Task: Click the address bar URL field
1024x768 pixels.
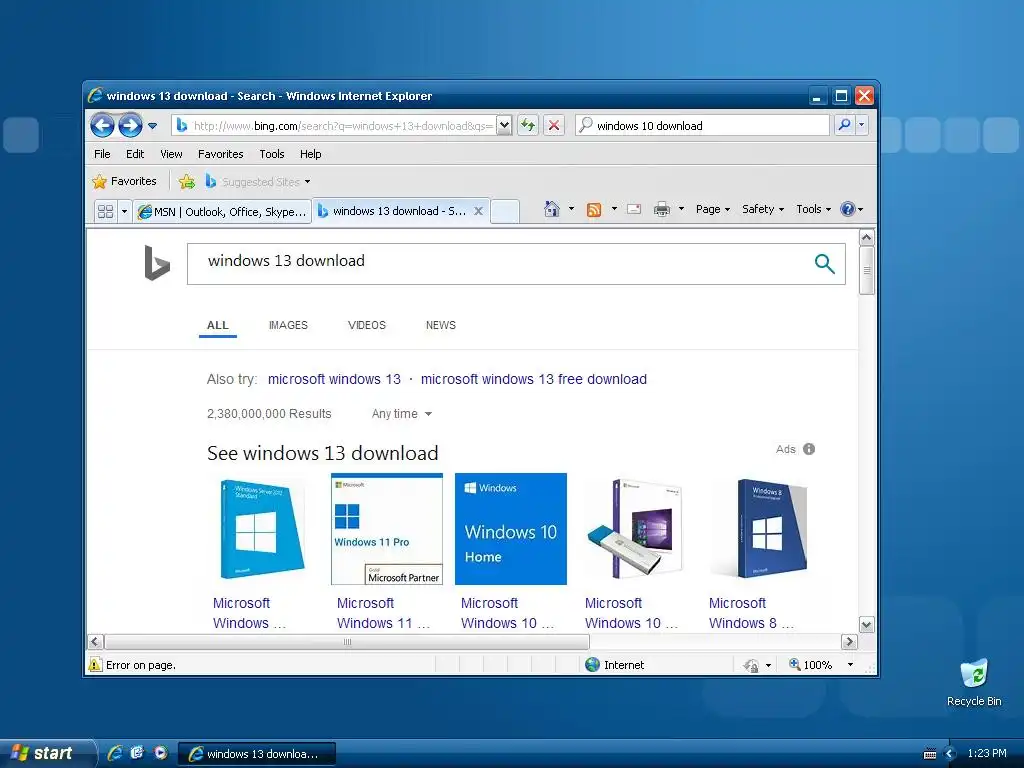Action: [334, 125]
